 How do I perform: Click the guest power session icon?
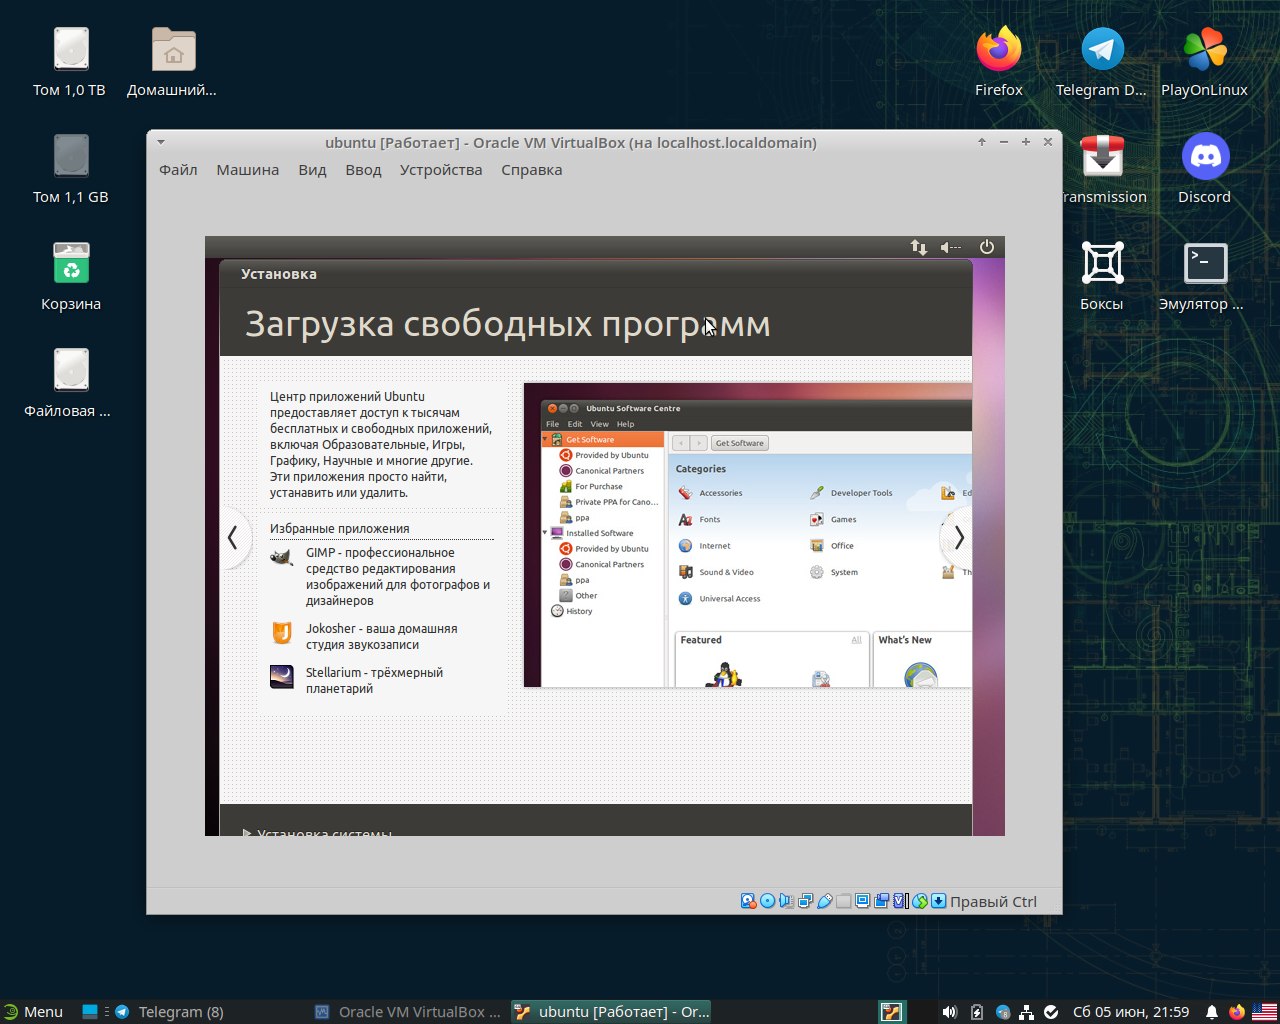click(x=986, y=247)
